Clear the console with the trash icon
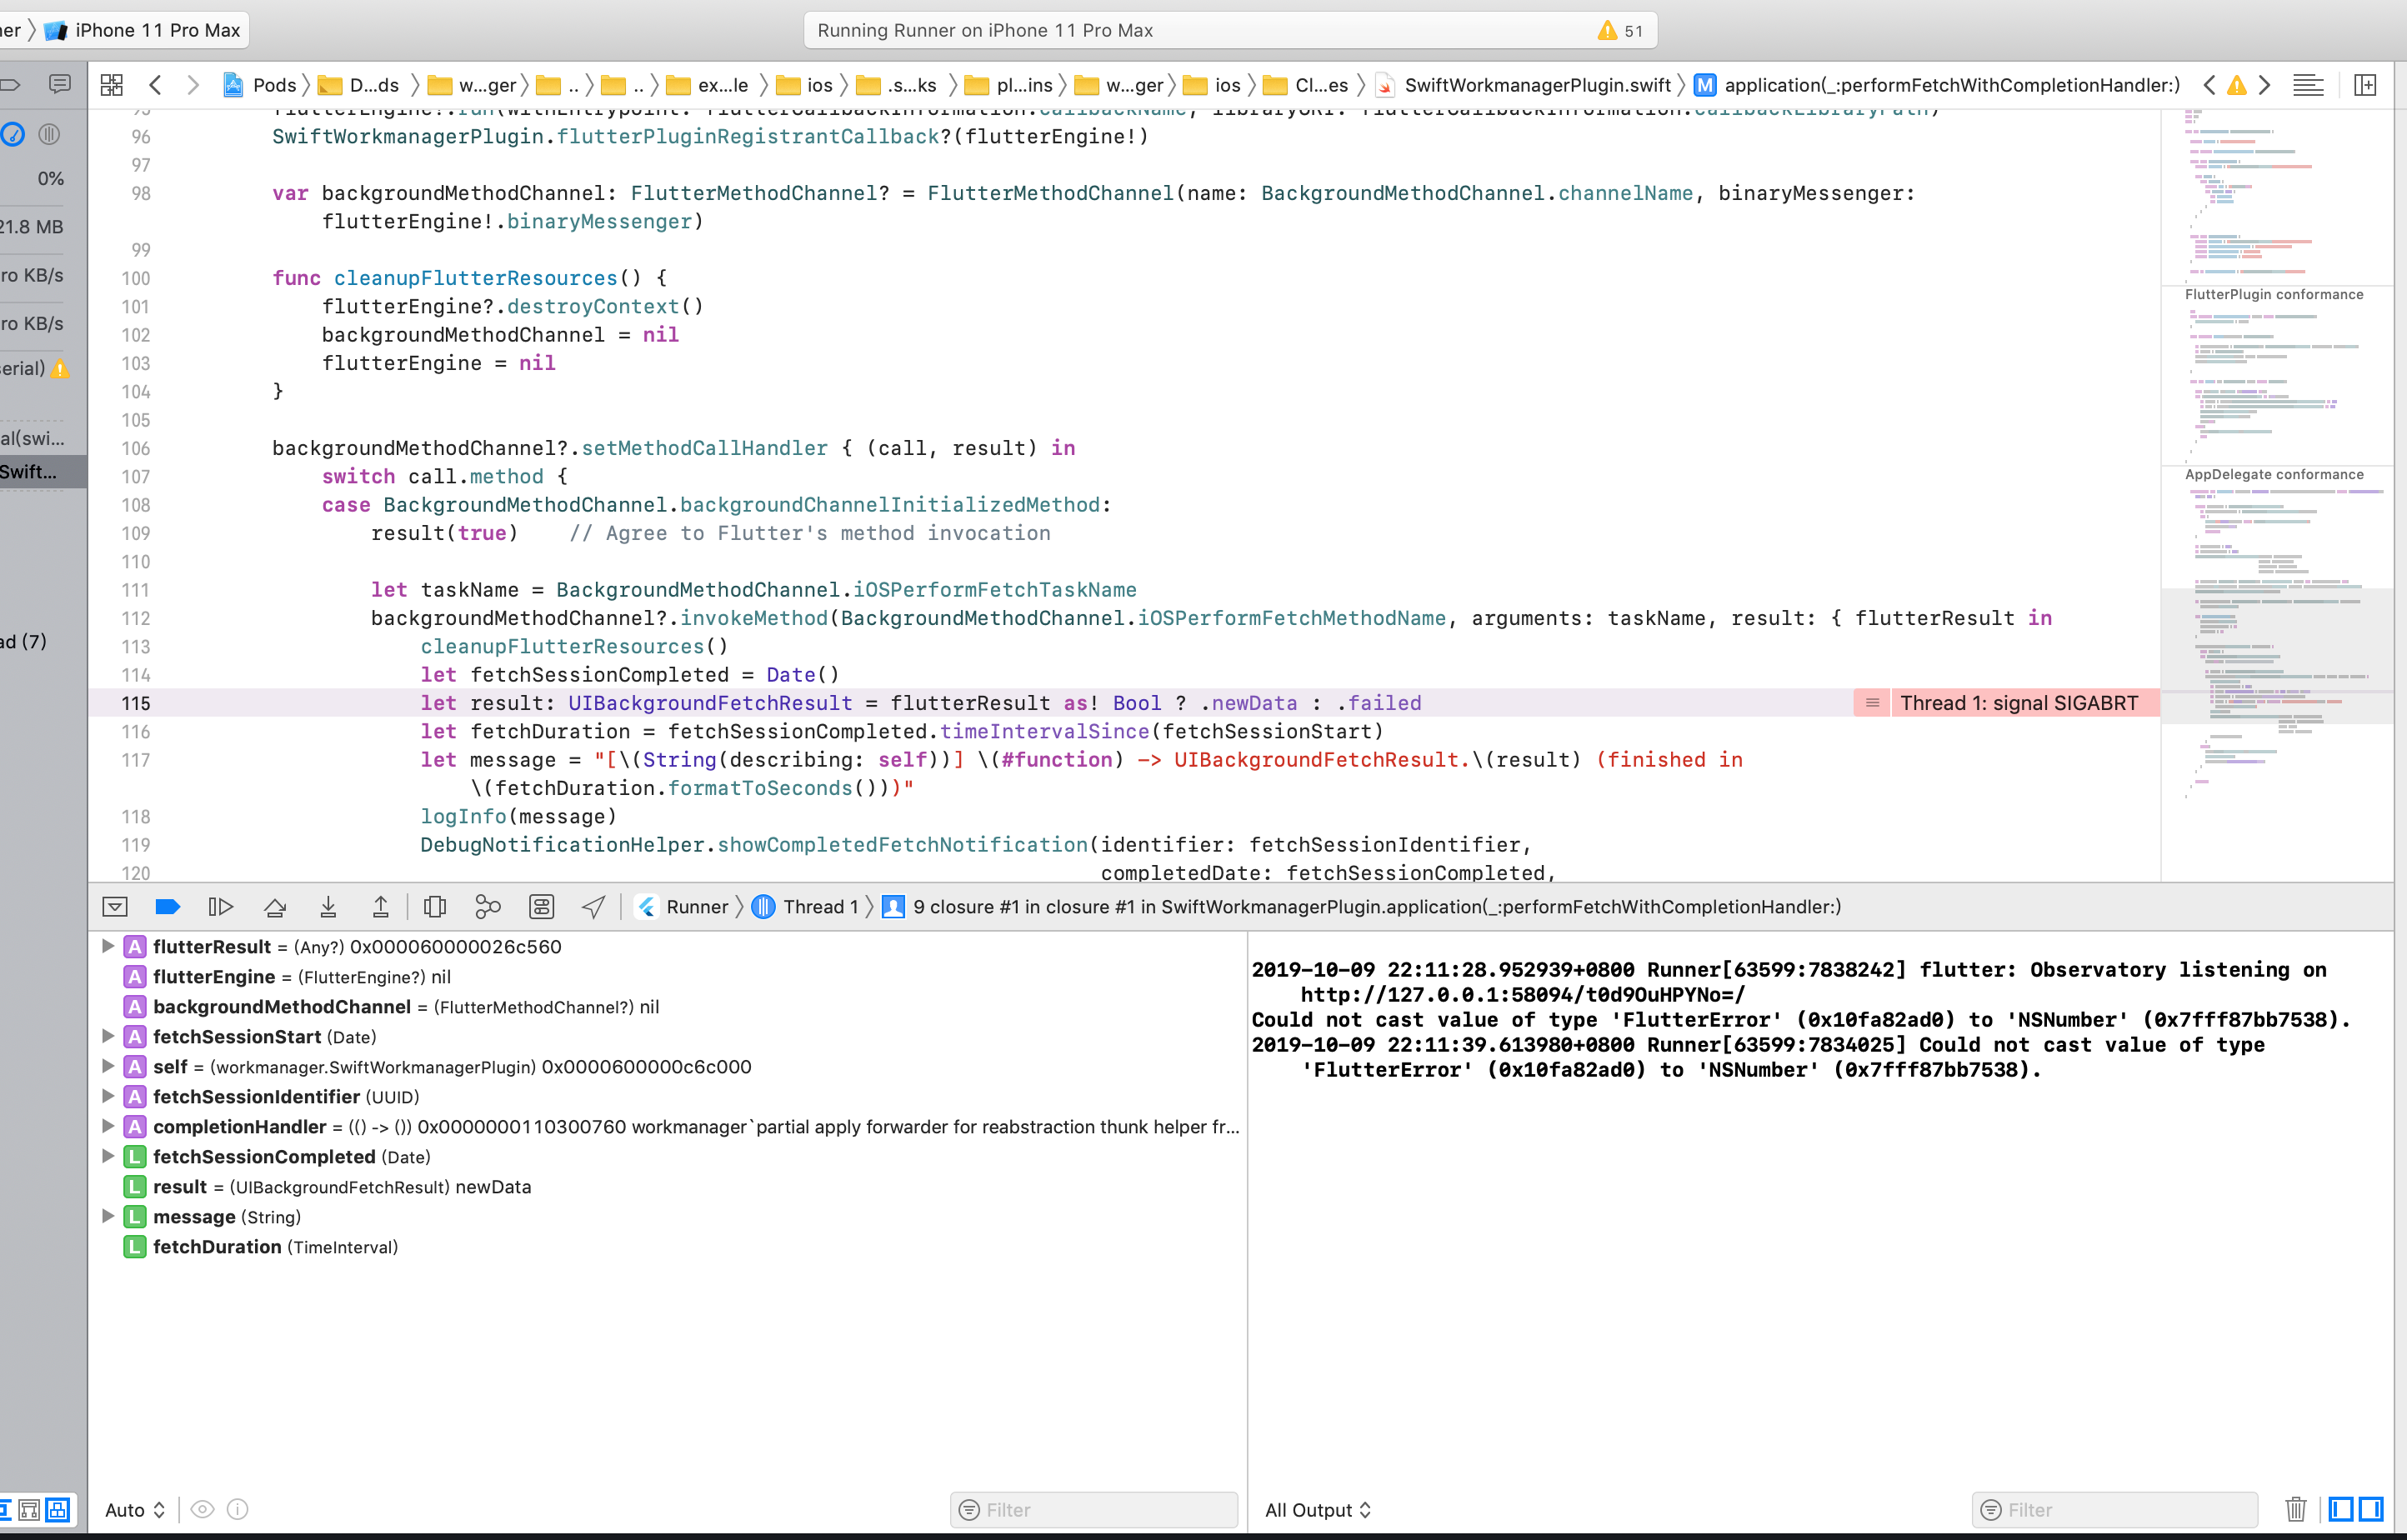 [x=2296, y=1509]
